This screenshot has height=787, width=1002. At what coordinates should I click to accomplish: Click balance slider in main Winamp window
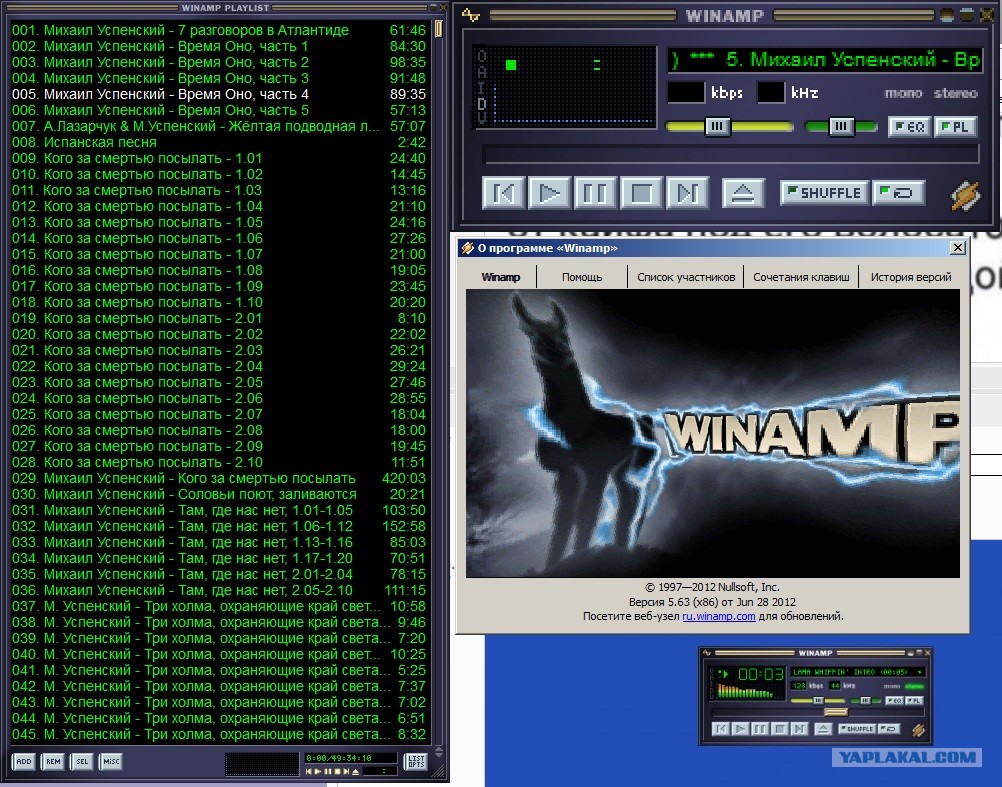pyautogui.click(x=841, y=126)
